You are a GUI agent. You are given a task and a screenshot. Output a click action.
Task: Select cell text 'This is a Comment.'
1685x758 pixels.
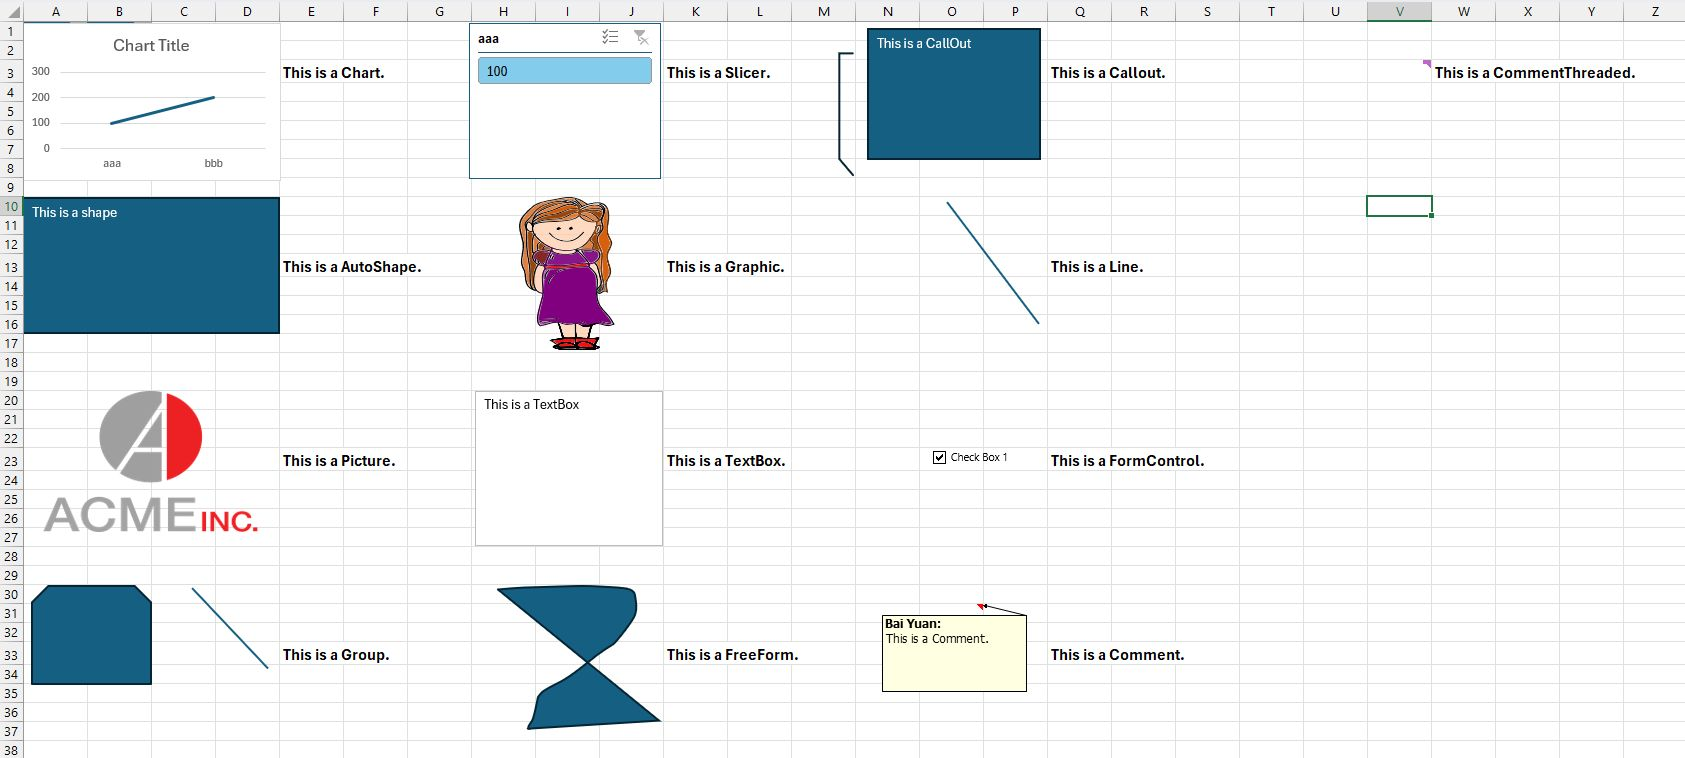1117,655
